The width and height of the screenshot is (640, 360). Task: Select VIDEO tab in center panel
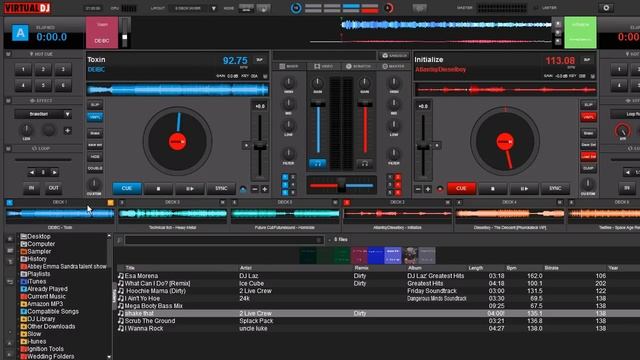[324, 66]
